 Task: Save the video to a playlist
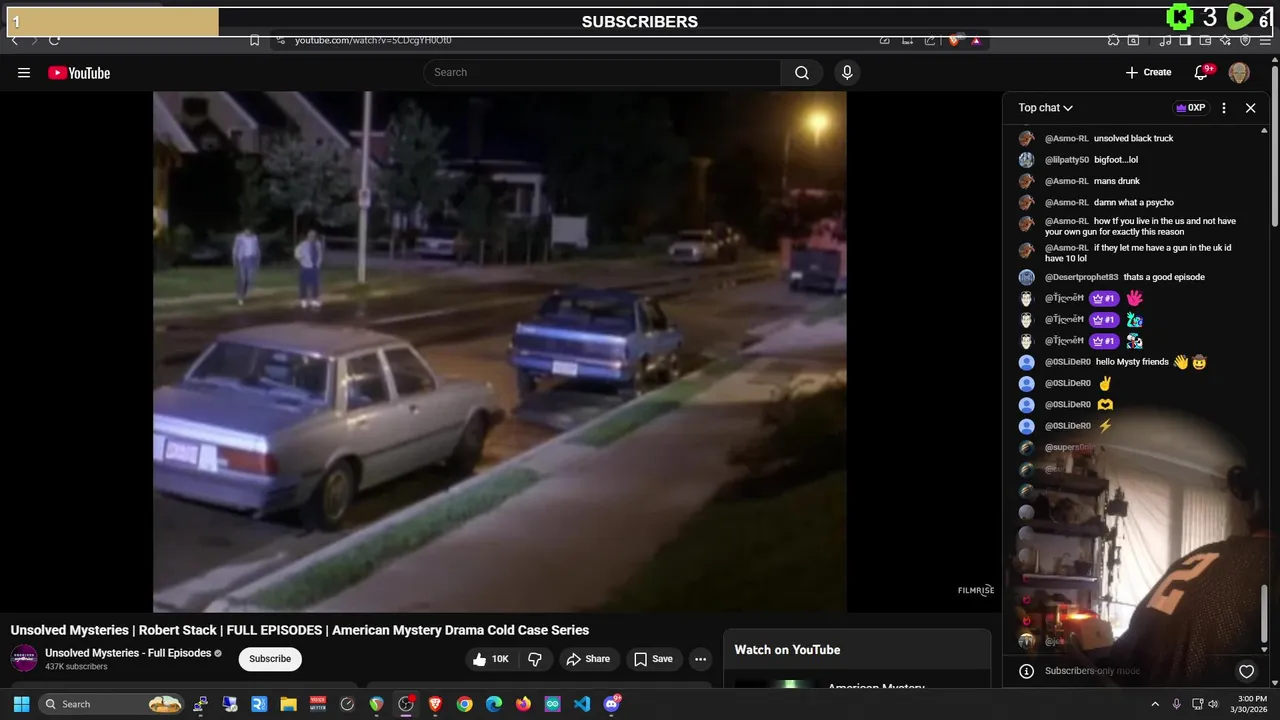coord(653,659)
